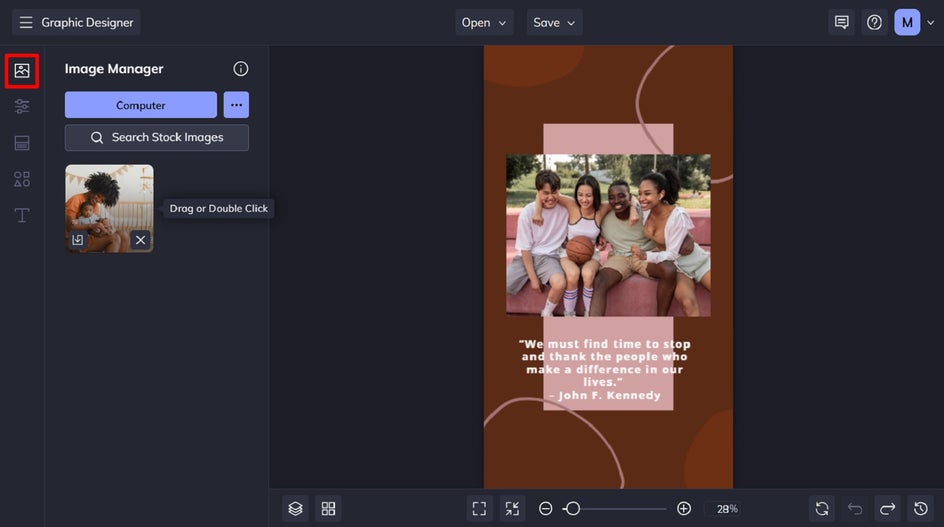
Task: Select the group photo on canvas
Action: (x=608, y=235)
